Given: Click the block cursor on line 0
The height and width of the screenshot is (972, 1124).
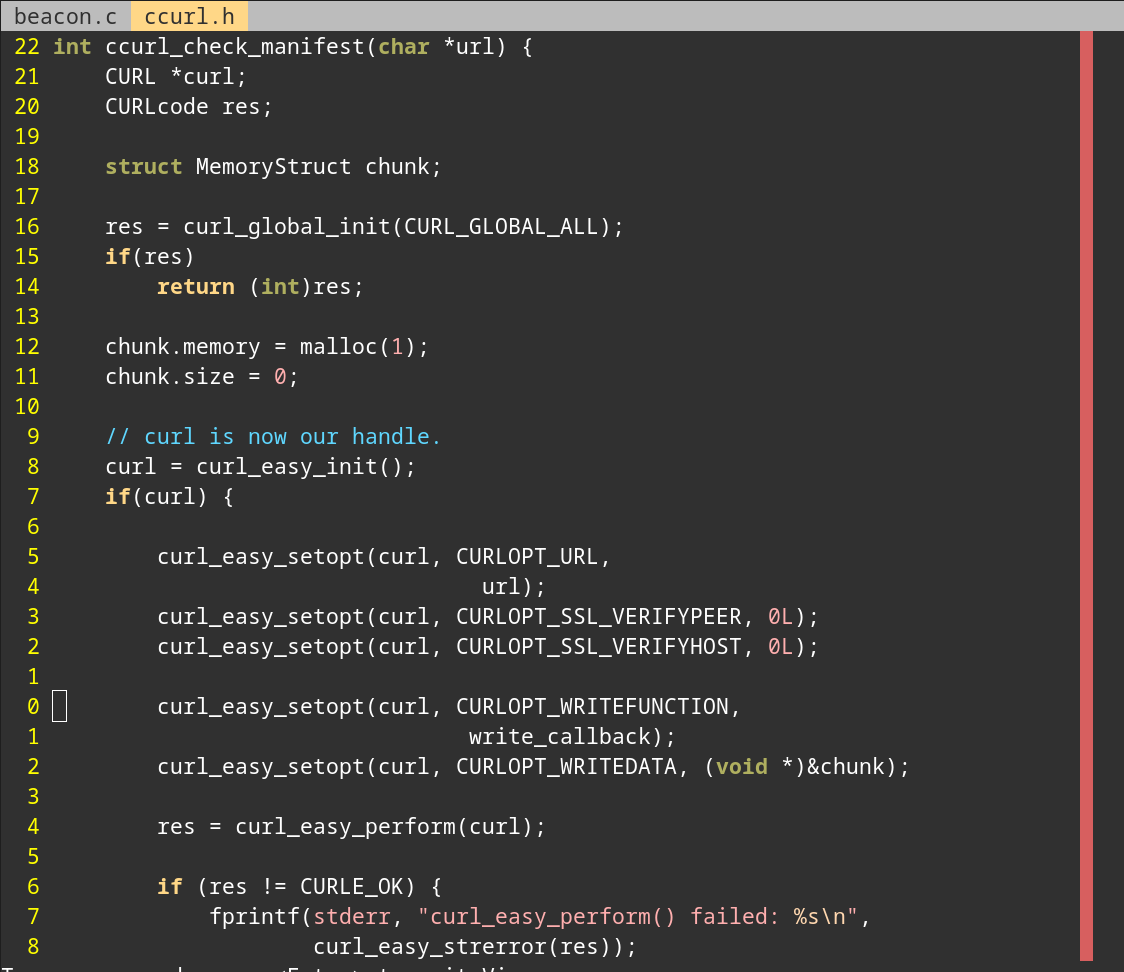Looking at the screenshot, I should [x=59, y=706].
